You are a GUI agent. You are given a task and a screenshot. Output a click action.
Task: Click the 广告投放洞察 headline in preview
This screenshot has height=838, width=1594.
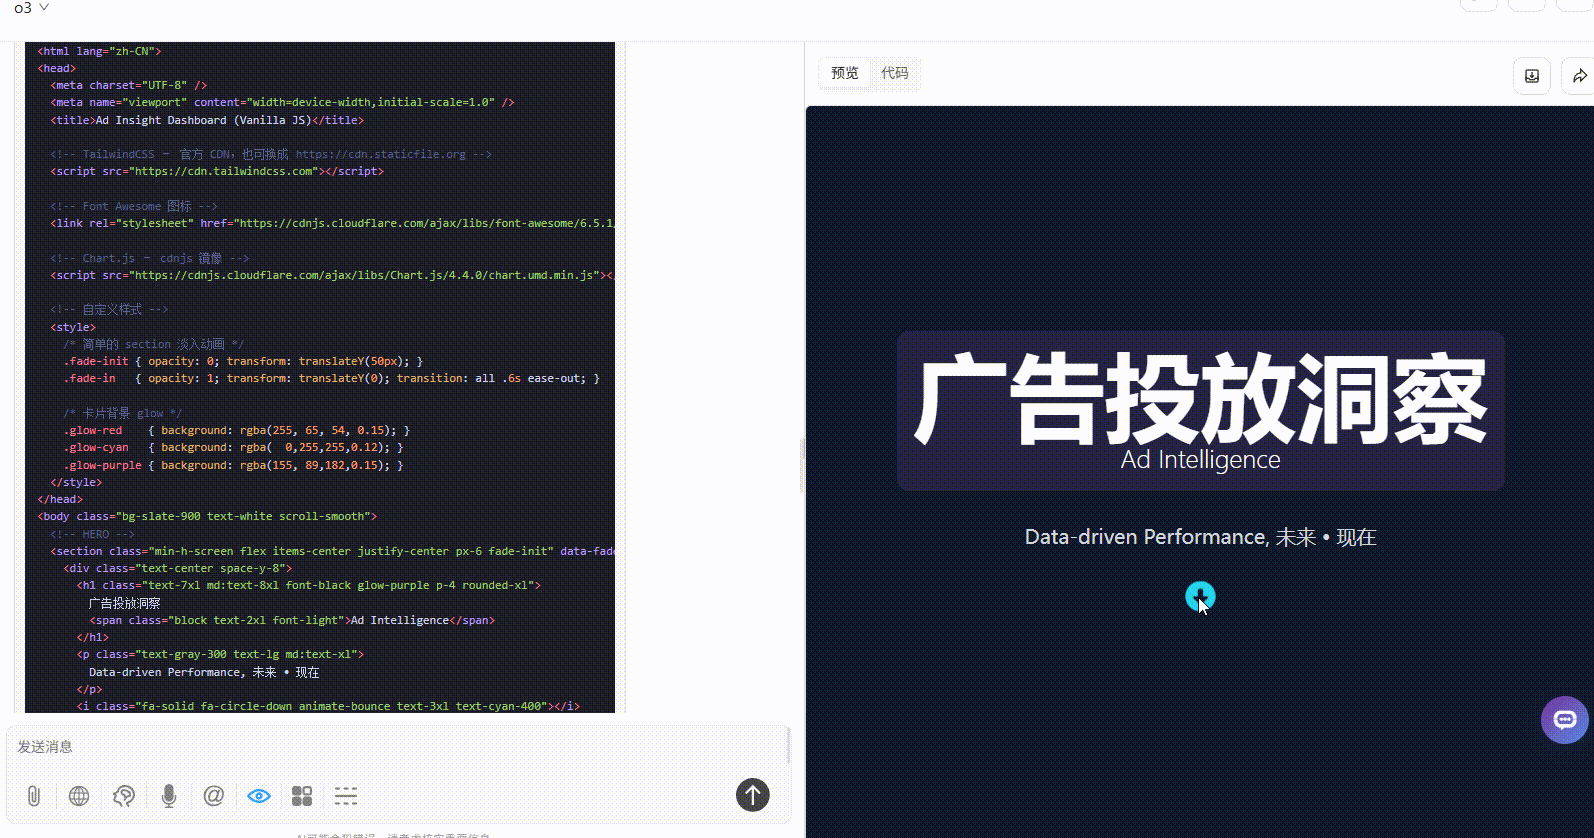[x=1200, y=398]
